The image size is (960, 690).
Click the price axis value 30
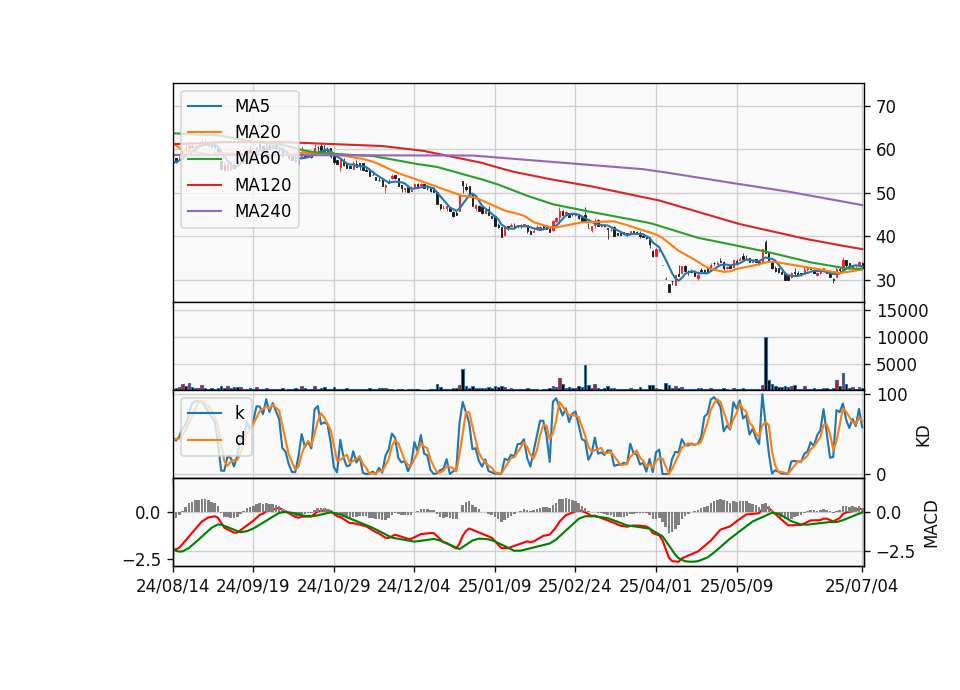[885, 281]
